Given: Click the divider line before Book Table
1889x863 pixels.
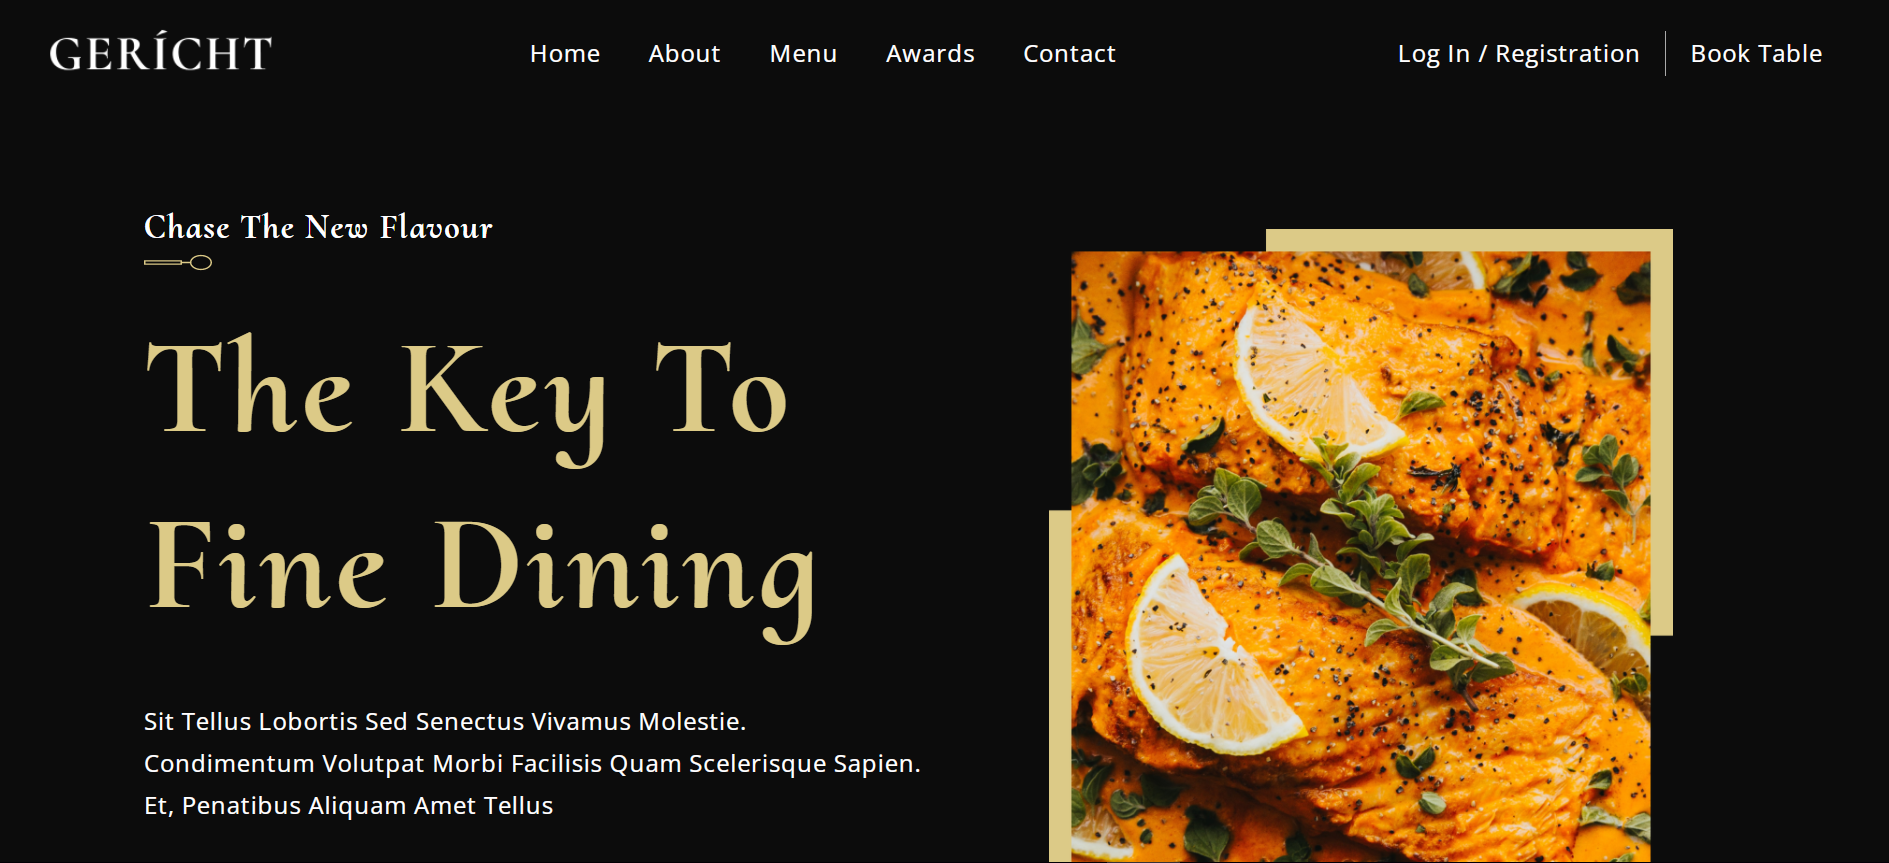Looking at the screenshot, I should pos(1665,54).
